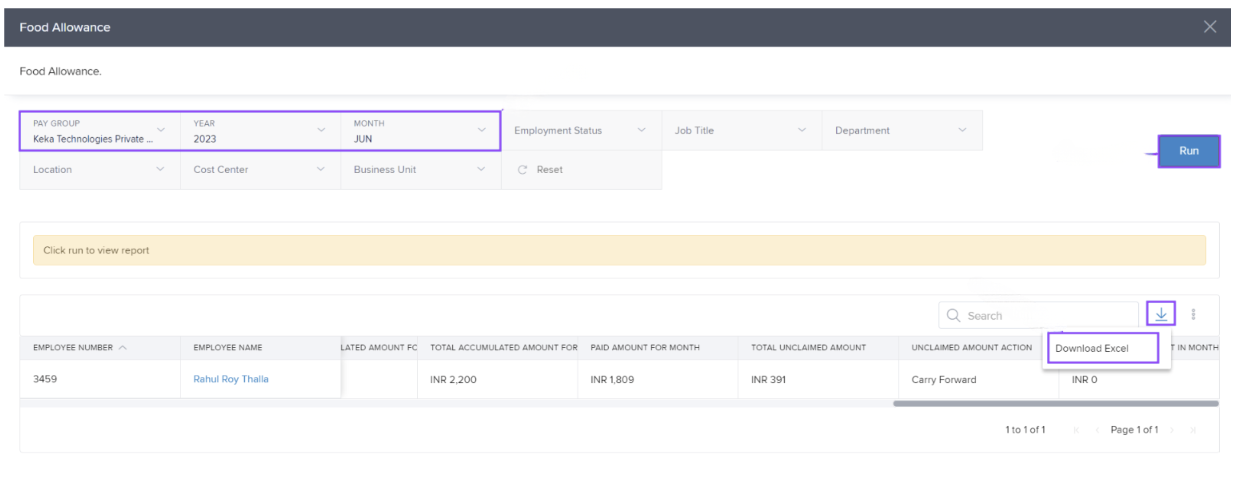Click the horizontal table scrollbar
1242x489 pixels.
point(1055,404)
